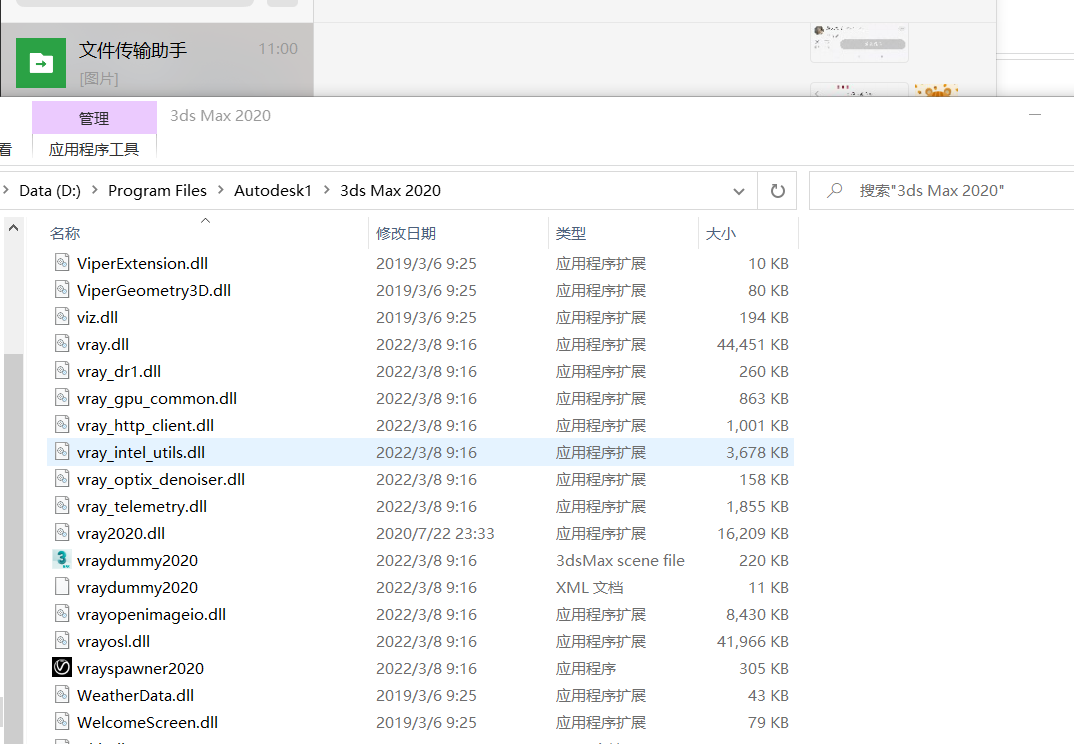This screenshot has height=744, width=1074.
Task: Click the scroll-up arrow of the file list
Action: coord(13,228)
